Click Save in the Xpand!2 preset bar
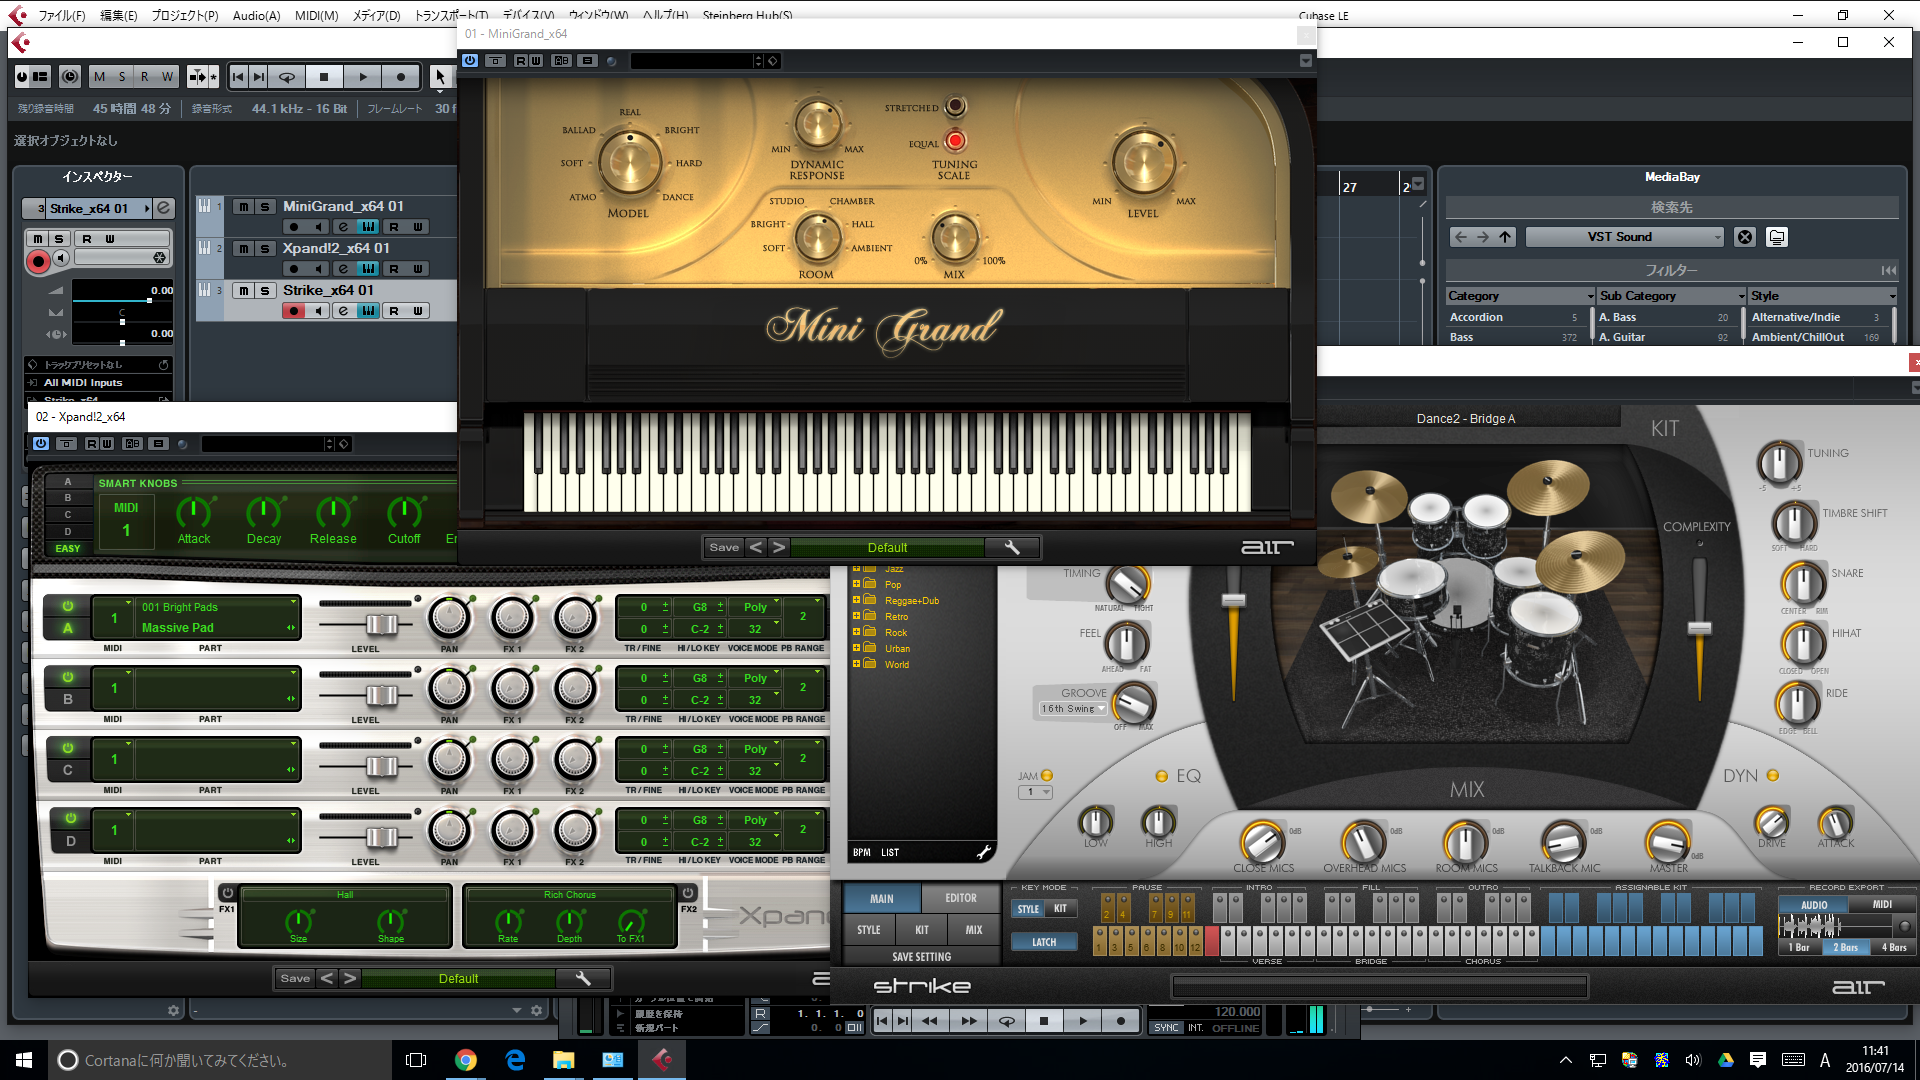Screen dimensions: 1920x1080 pos(295,978)
